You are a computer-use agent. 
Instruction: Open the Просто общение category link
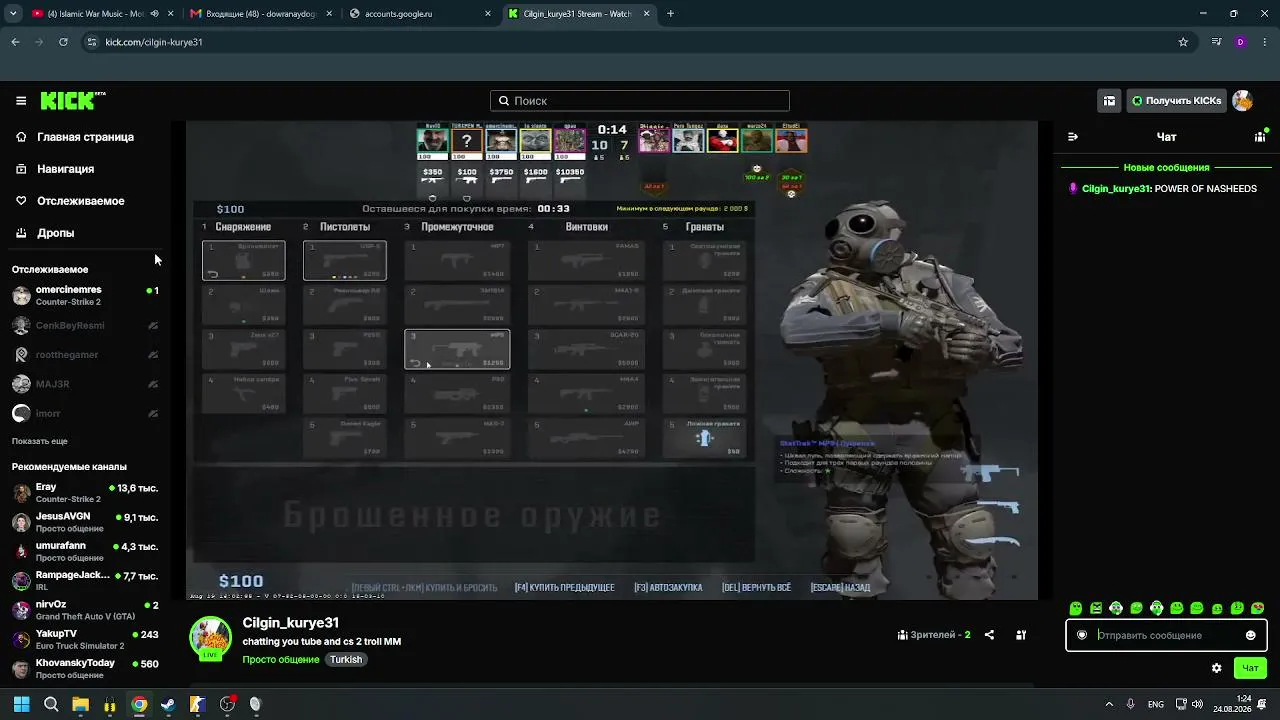[x=281, y=660]
